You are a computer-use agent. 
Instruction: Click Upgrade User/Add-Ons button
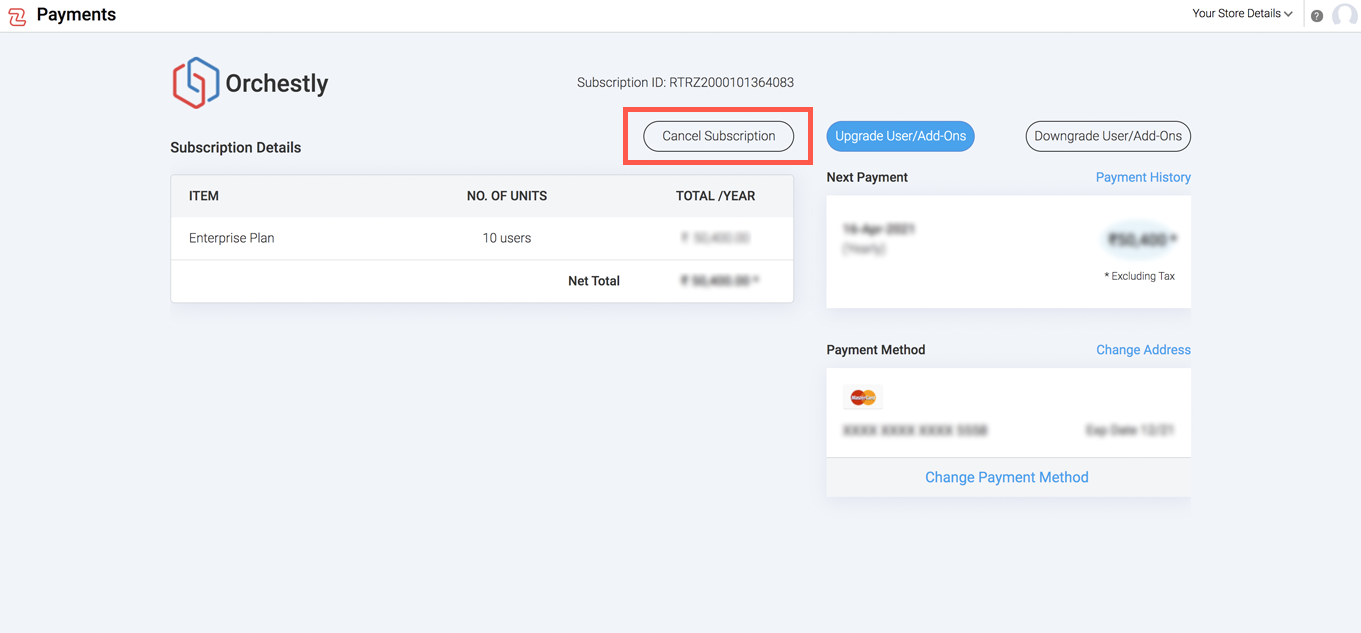(900, 136)
